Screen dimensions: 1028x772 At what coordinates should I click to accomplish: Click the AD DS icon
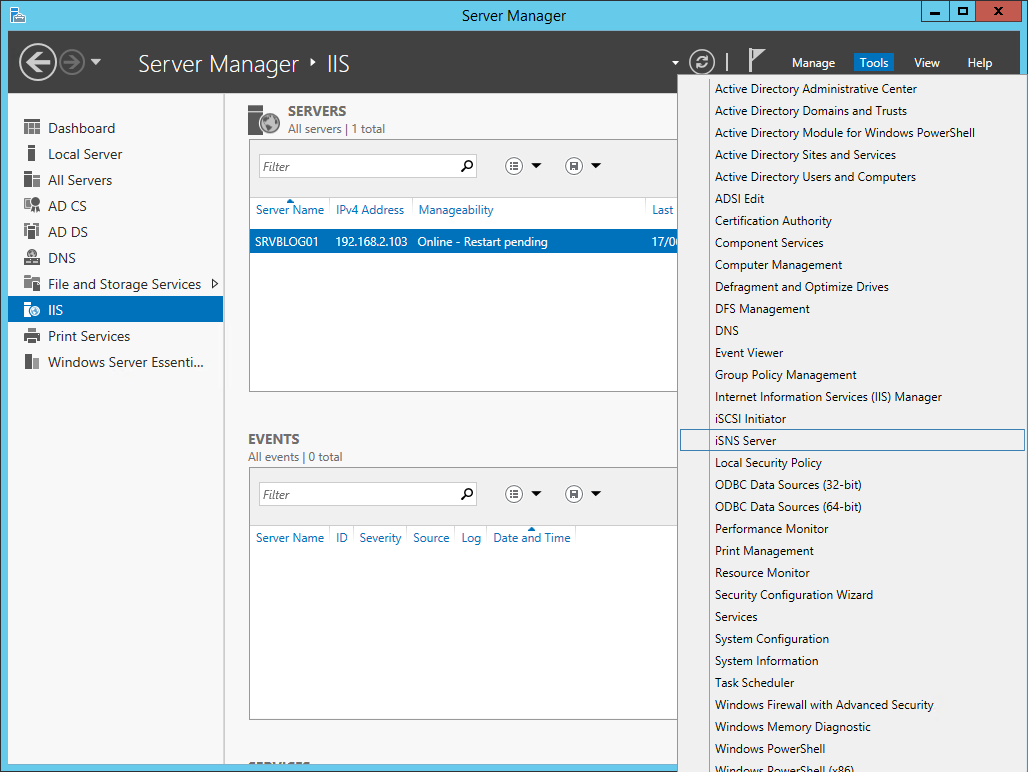[x=31, y=231]
